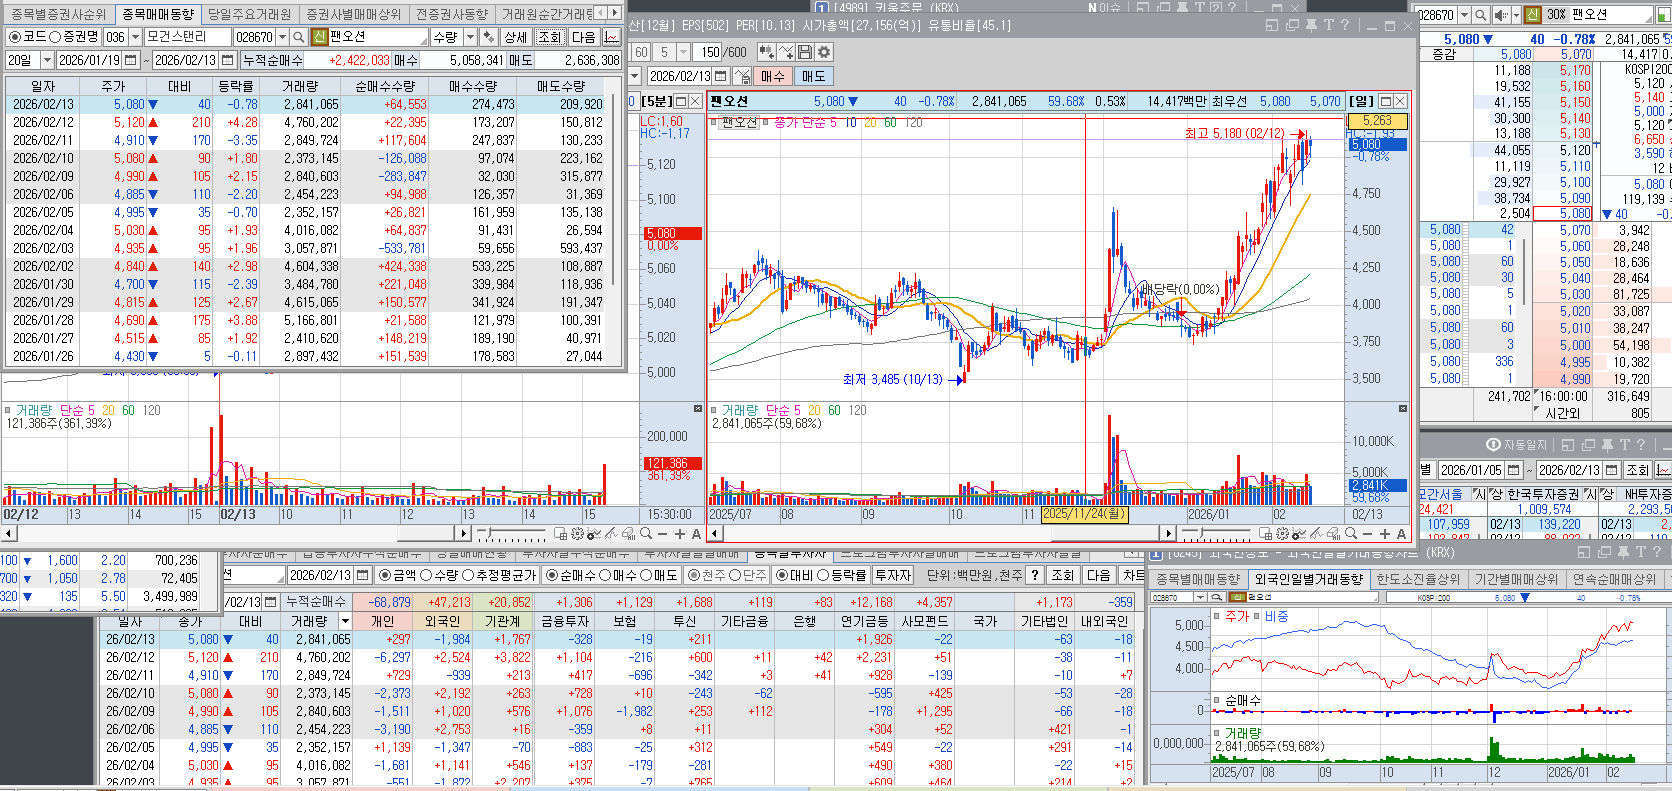Zoom out daily chart with minus icon
Screen dimensions: 1672x791
(1367, 534)
